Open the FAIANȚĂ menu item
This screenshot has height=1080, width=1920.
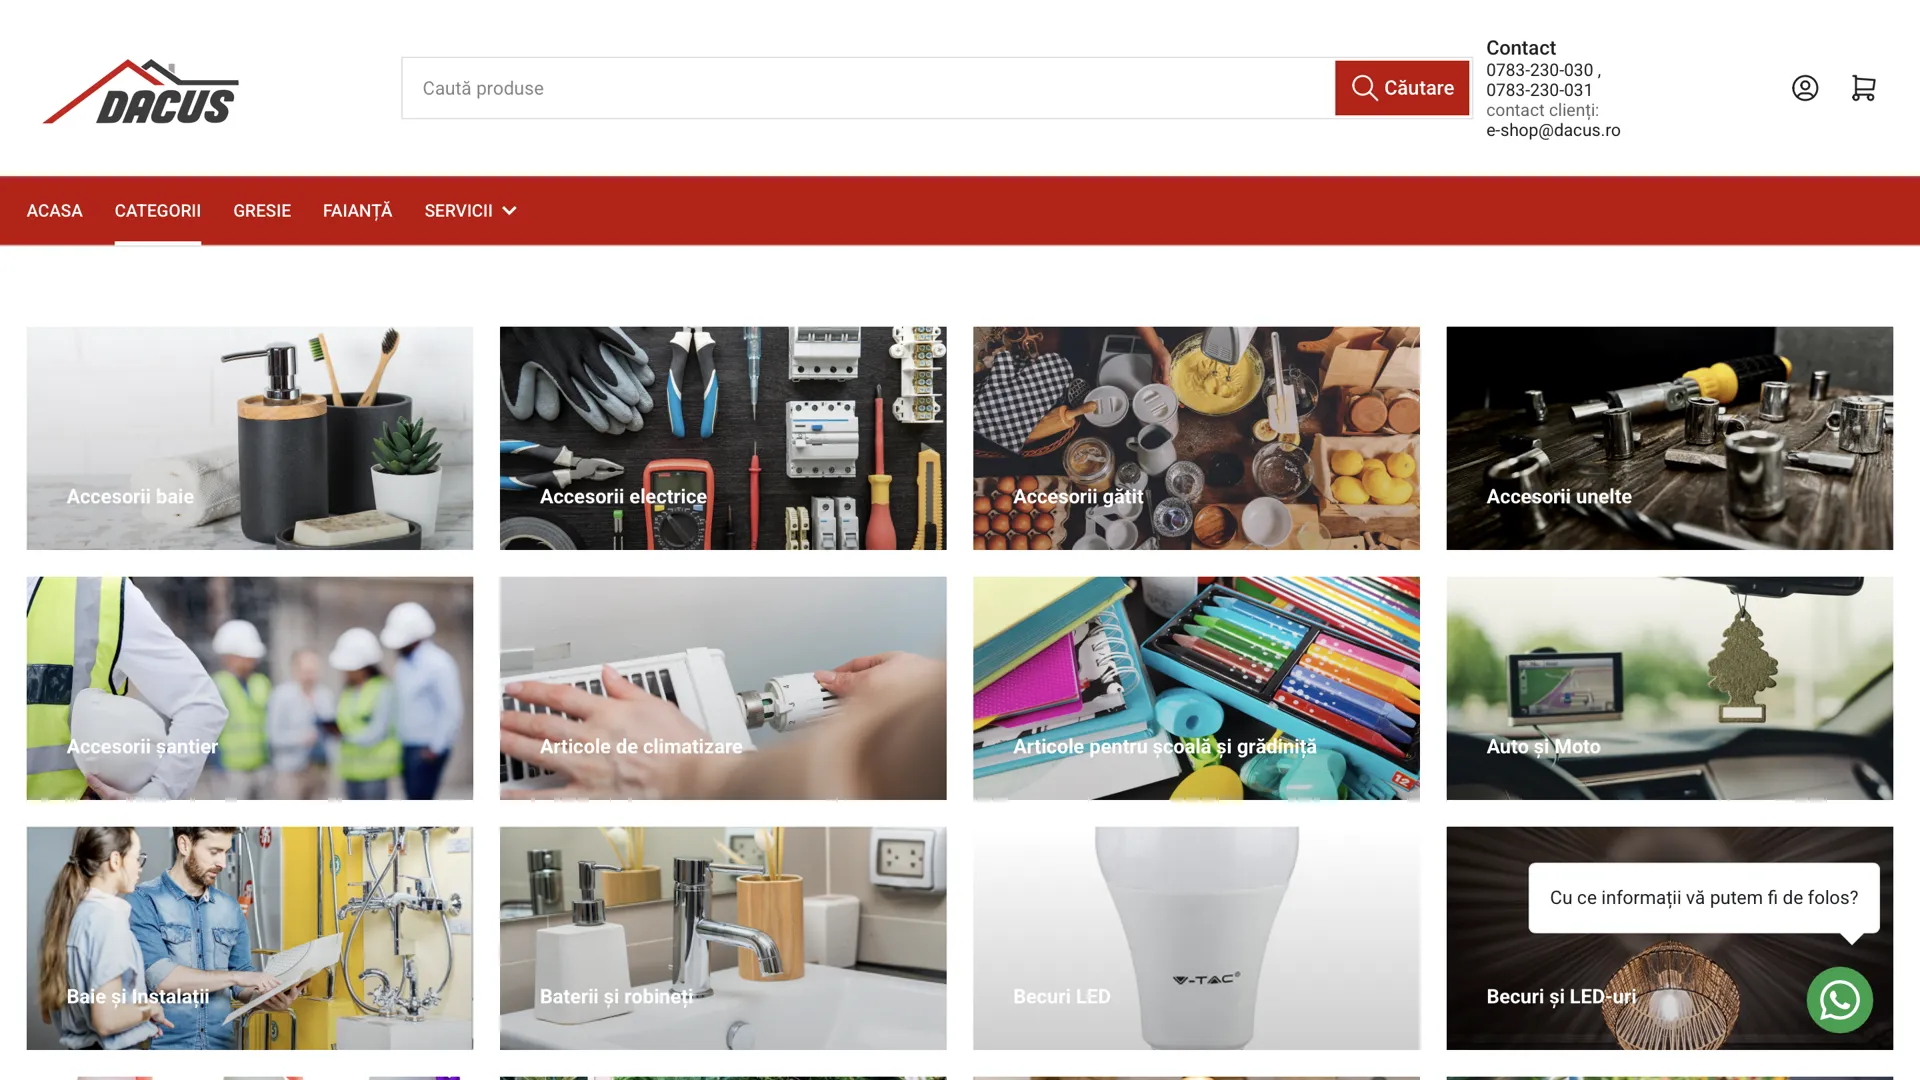tap(357, 211)
